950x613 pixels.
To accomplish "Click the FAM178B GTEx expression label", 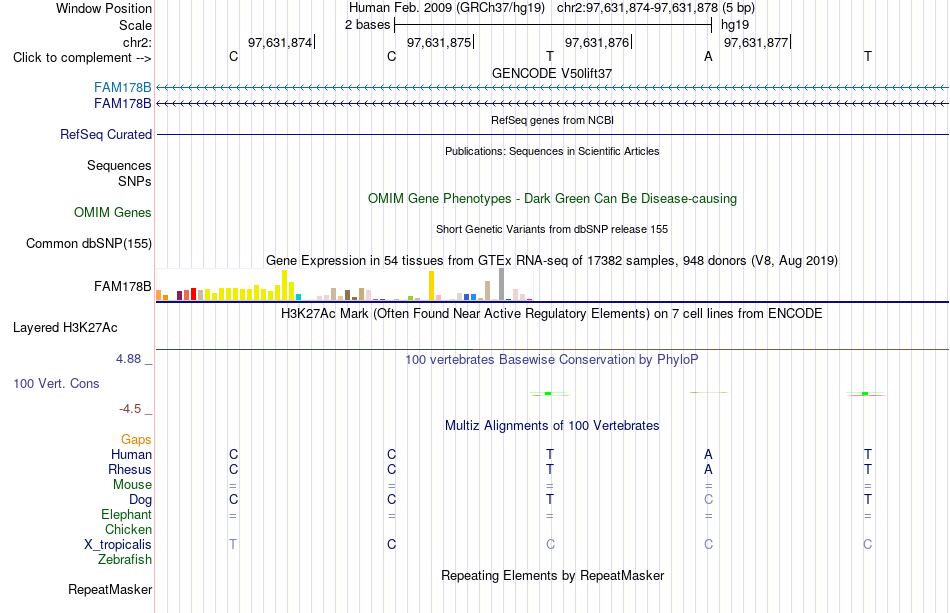I will [x=122, y=287].
